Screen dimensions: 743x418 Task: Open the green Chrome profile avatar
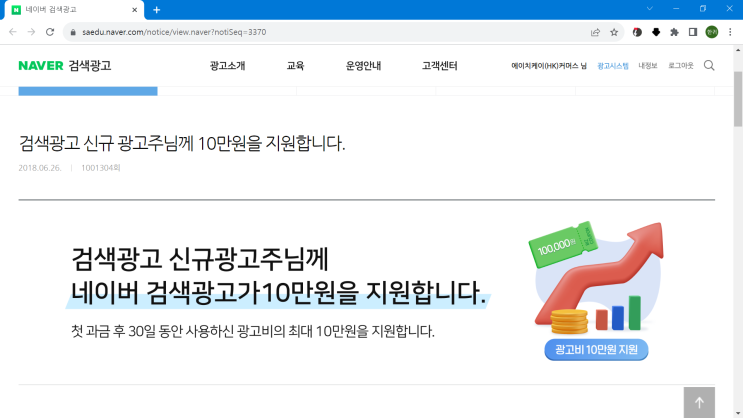[712, 32]
